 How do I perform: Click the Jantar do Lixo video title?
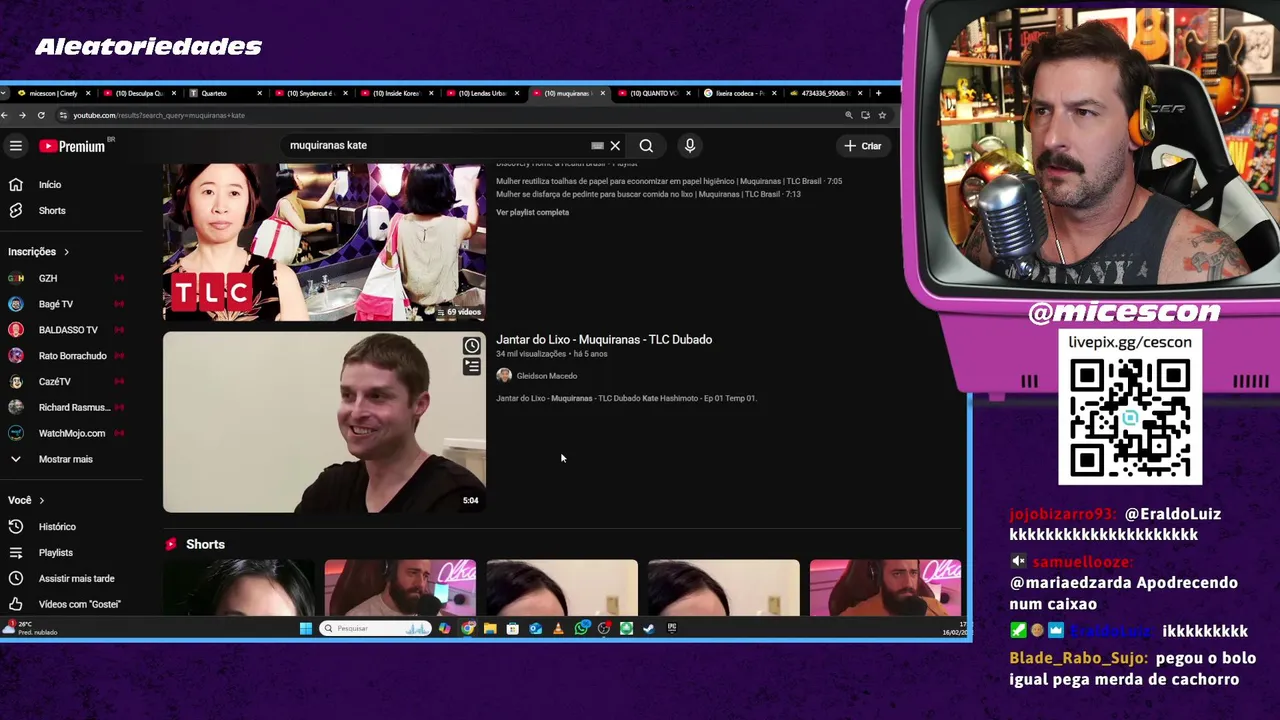pos(604,340)
